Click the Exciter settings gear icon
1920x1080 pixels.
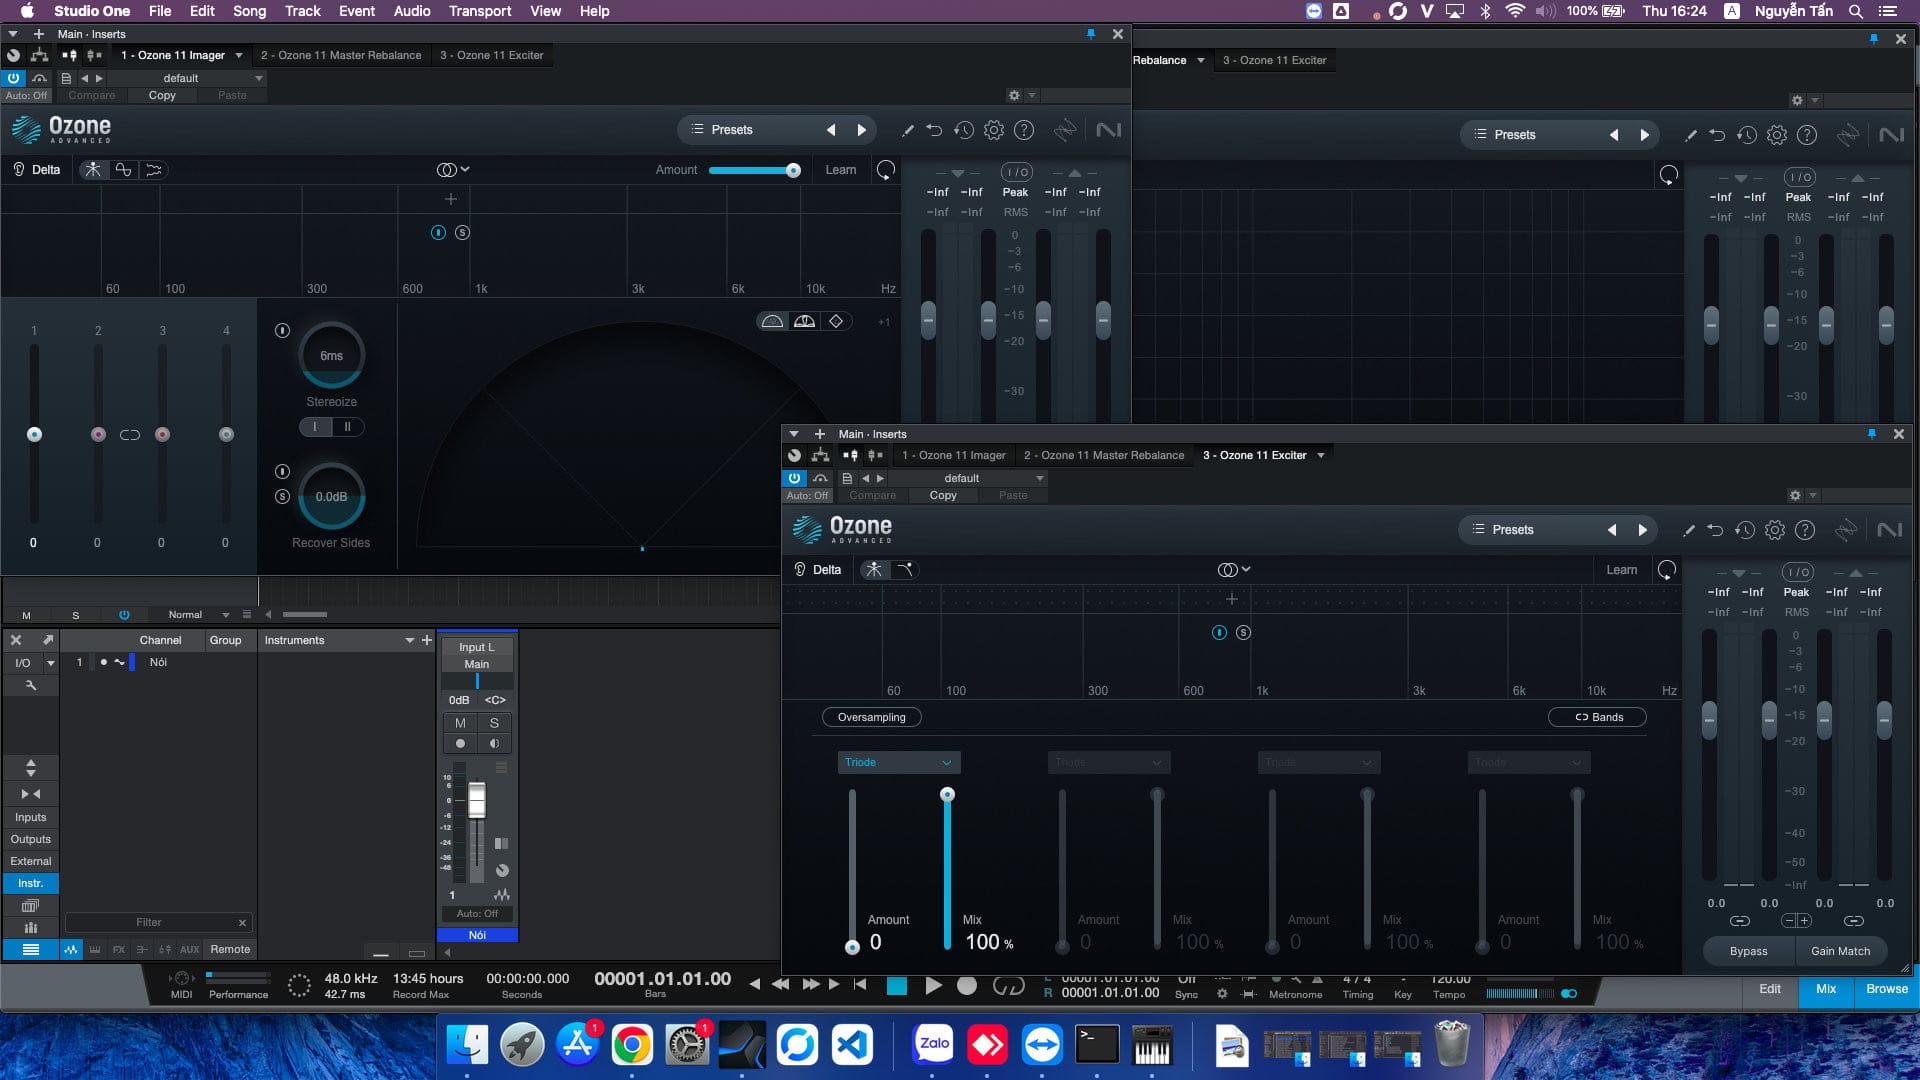pyautogui.click(x=1774, y=530)
